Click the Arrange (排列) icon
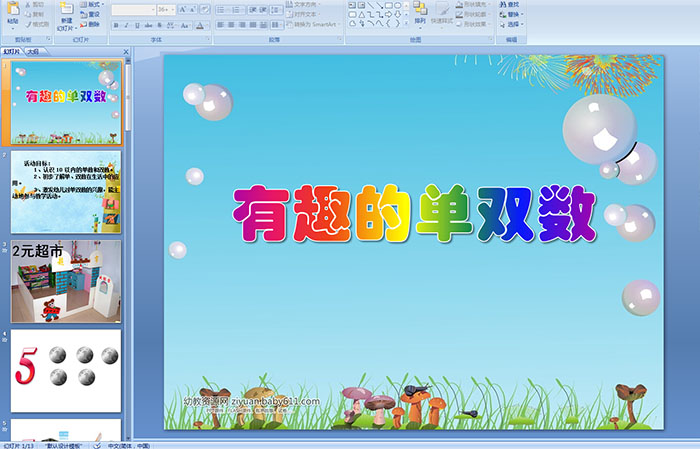This screenshot has height=449, width=700. click(420, 12)
